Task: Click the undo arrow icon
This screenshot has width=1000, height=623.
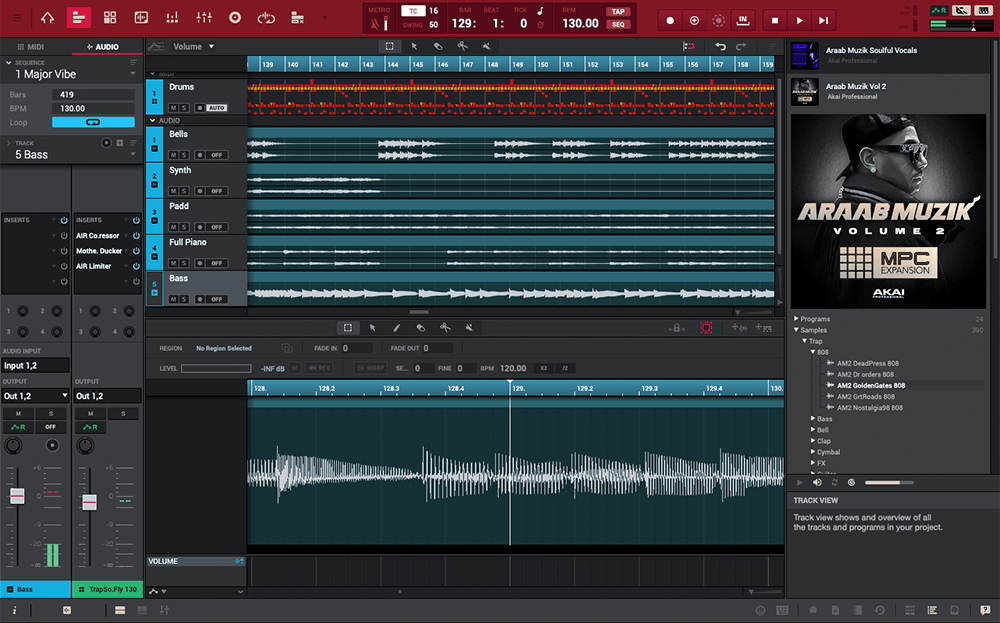Action: tap(720, 46)
